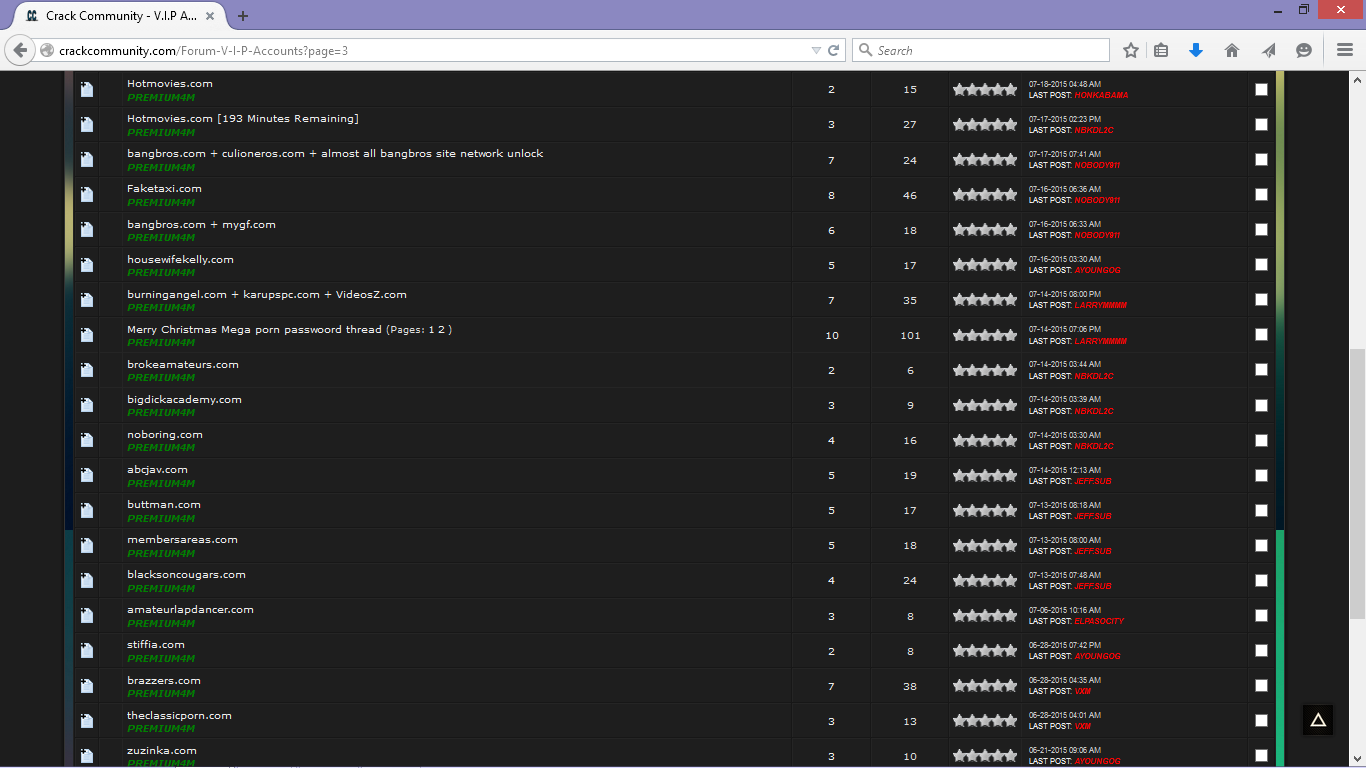Screen dimensions: 1366x768
Task: Go back using the browser back arrow
Action: (x=20, y=50)
